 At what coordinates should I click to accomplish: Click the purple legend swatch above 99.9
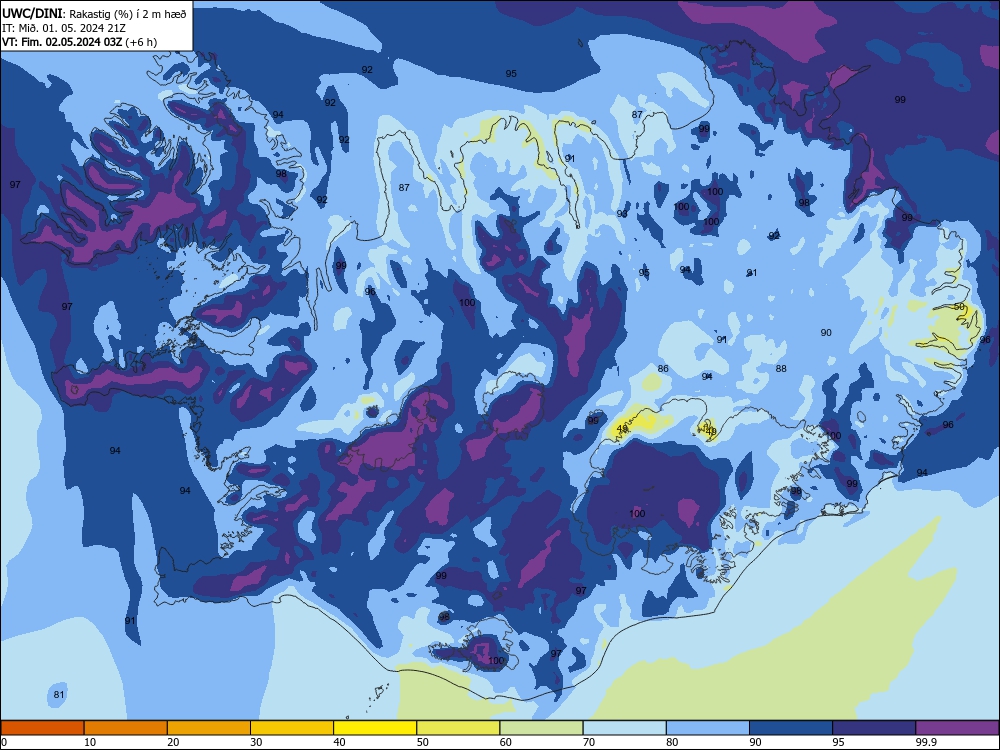(957, 728)
